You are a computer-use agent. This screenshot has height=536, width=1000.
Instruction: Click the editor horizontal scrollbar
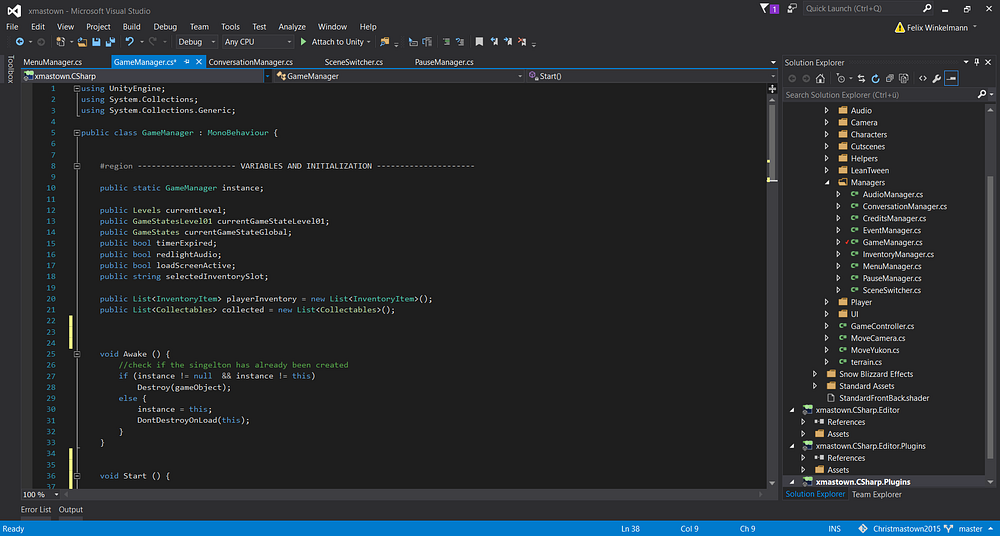pos(415,495)
